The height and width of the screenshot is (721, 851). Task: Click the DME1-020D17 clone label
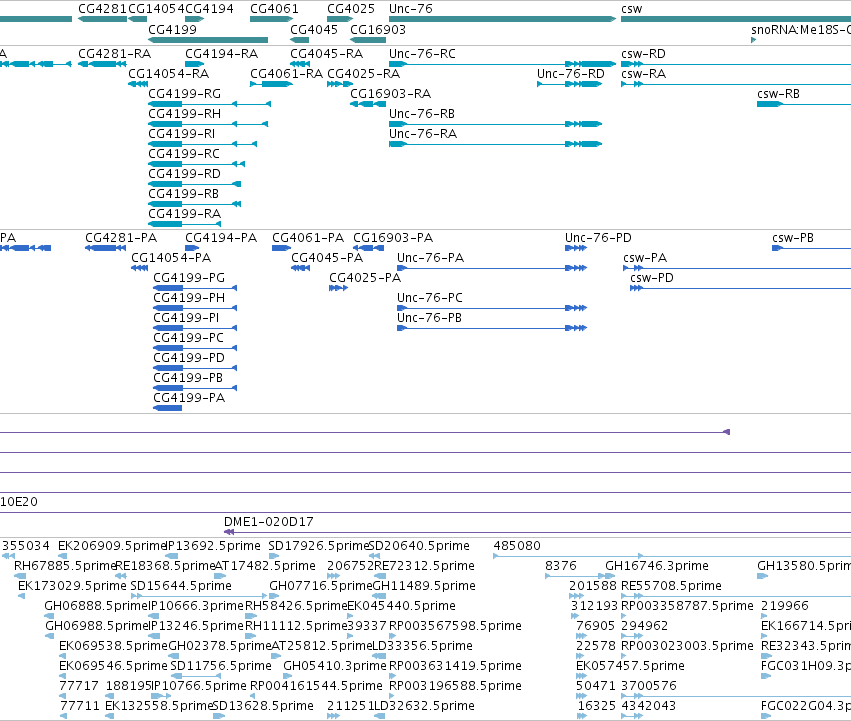point(269,522)
